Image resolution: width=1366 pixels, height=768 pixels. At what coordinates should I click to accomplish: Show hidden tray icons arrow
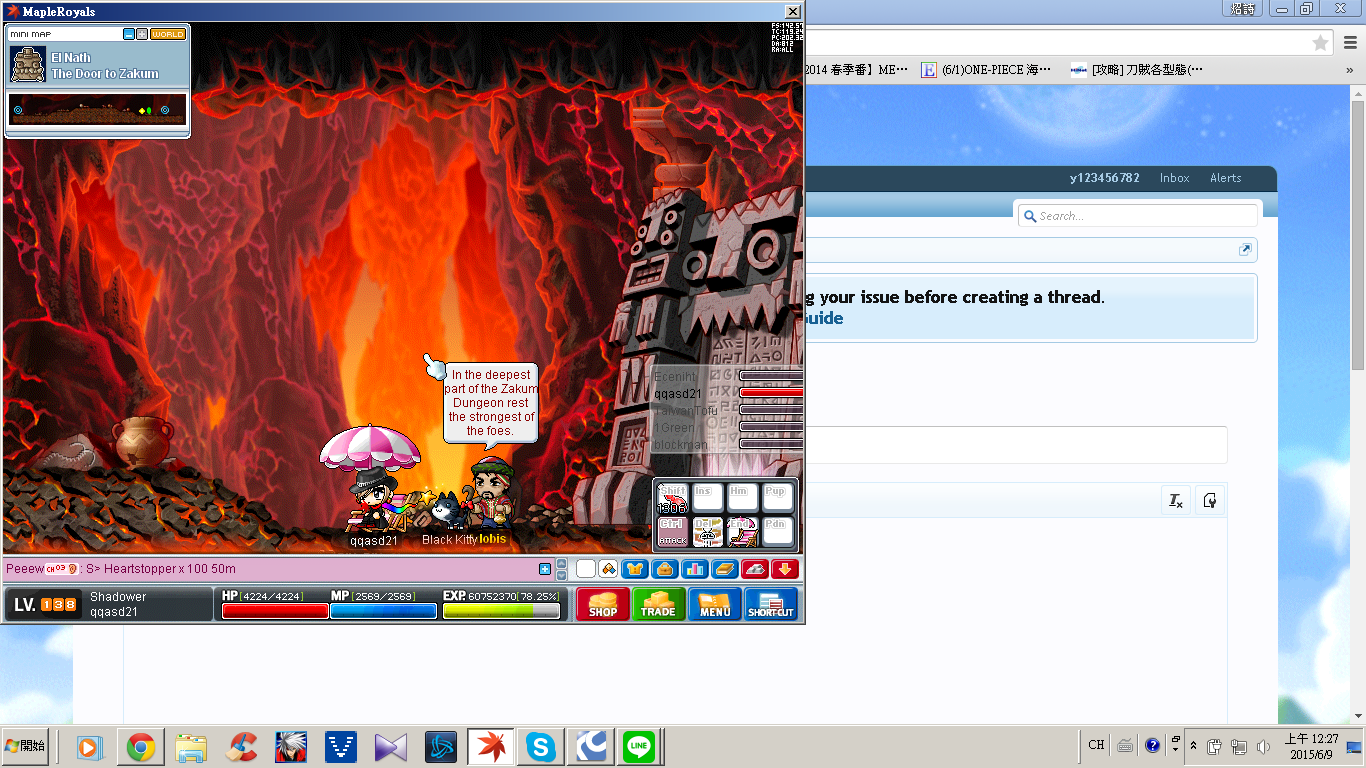click(1193, 746)
